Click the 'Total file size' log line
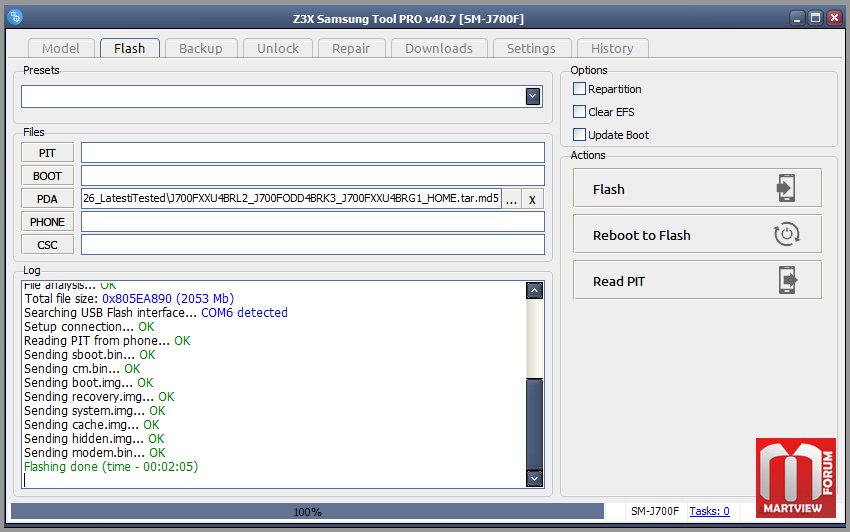 130,298
